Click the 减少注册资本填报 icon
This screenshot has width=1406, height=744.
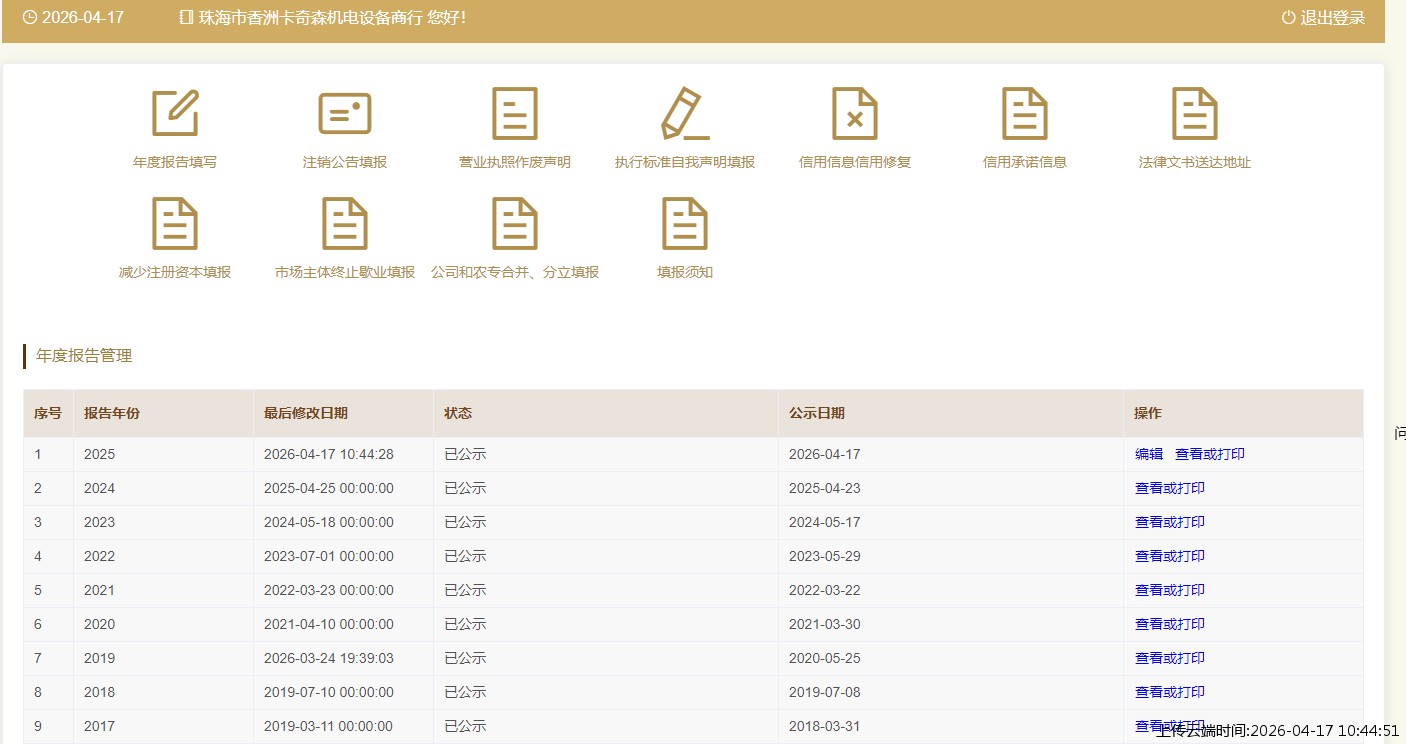point(175,224)
